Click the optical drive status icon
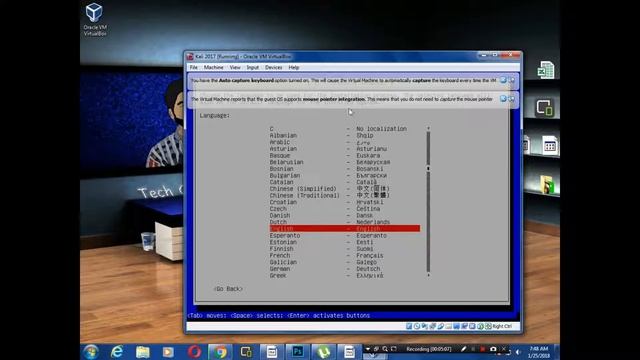Viewport: 640px width, 360px height. [x=417, y=326]
